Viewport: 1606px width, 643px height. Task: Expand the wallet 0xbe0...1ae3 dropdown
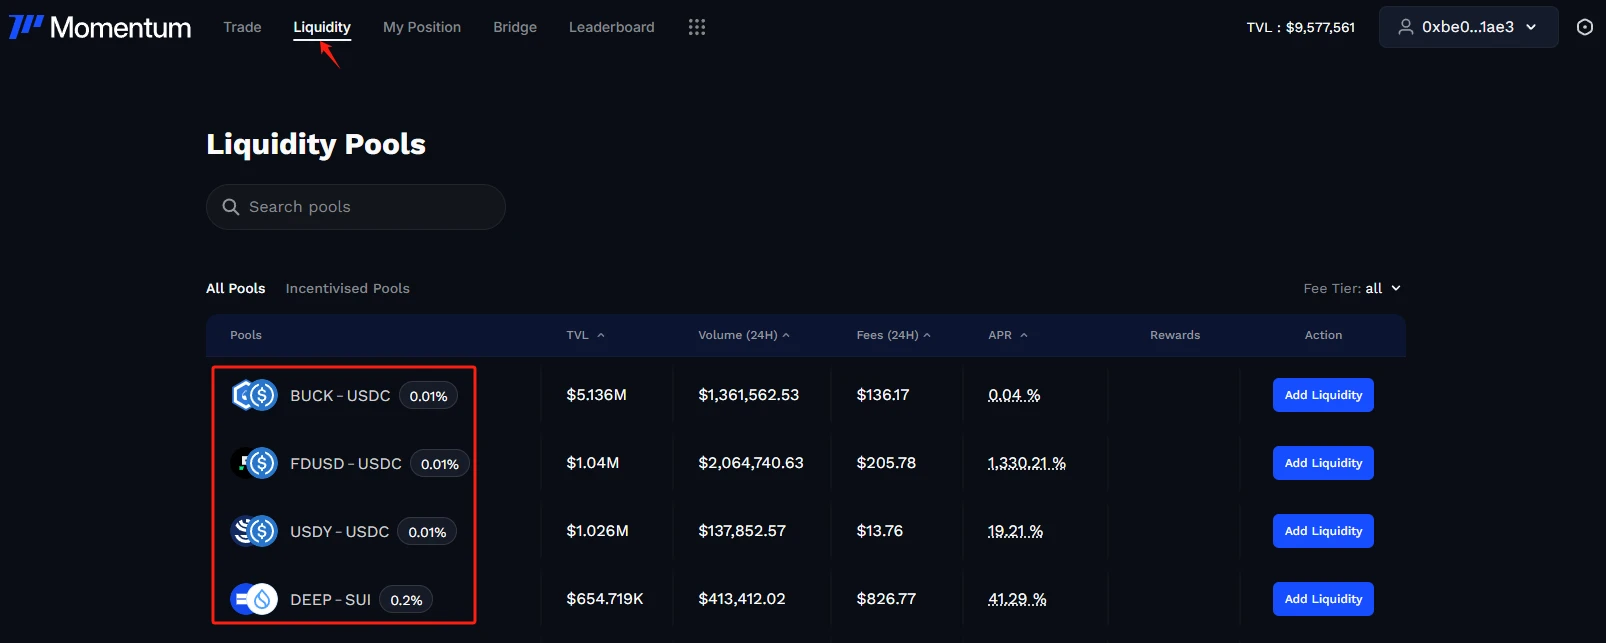tap(1467, 27)
